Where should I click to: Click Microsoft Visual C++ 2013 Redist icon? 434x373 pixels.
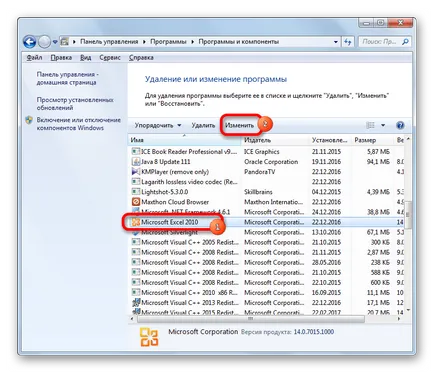tap(136, 303)
